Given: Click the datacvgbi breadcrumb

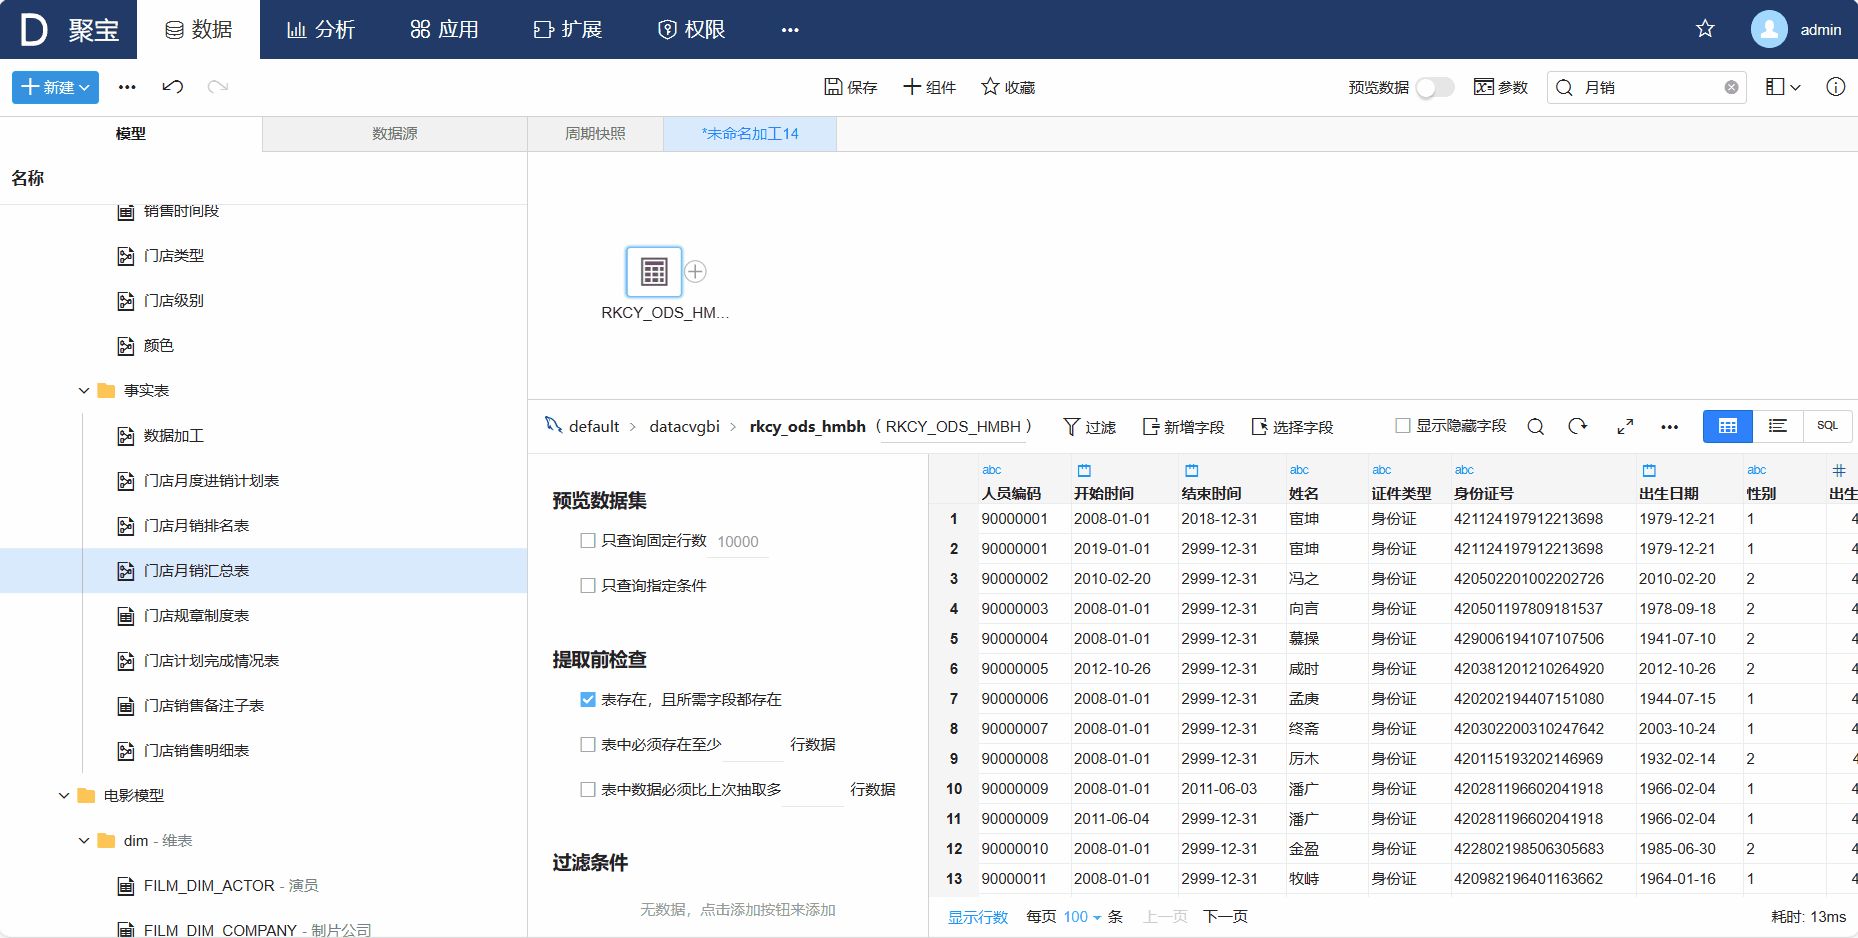Looking at the screenshot, I should point(685,427).
